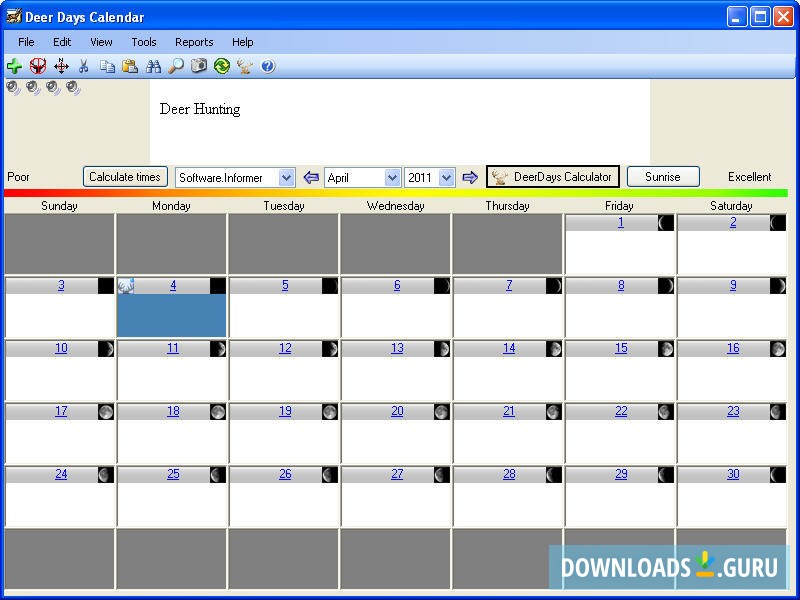Click the deer marker icon on April 4
800x600 pixels.
tap(126, 286)
